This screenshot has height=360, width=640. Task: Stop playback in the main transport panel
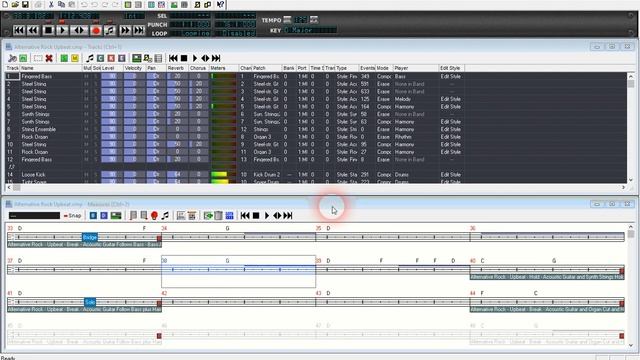(x=48, y=30)
